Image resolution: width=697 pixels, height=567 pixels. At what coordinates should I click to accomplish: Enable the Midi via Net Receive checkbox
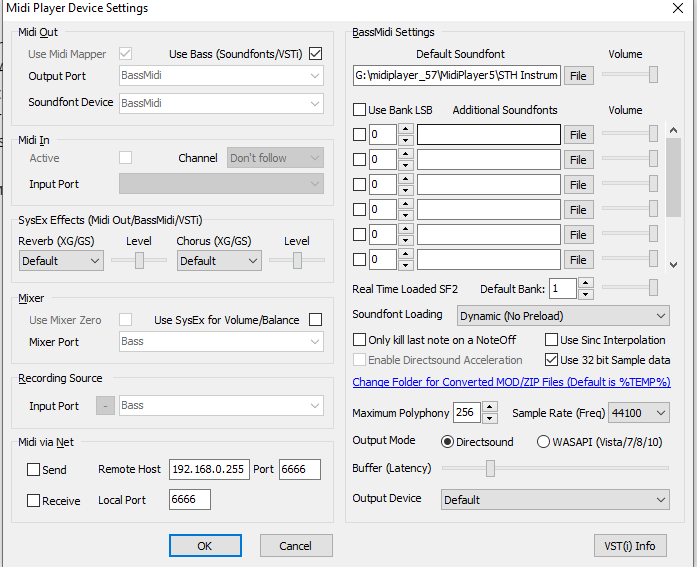point(33,500)
